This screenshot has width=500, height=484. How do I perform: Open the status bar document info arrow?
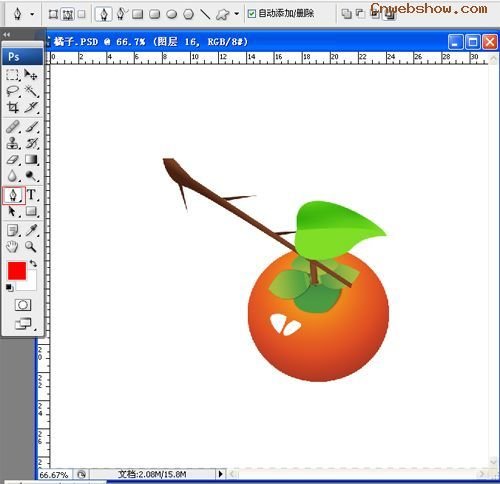[220, 473]
